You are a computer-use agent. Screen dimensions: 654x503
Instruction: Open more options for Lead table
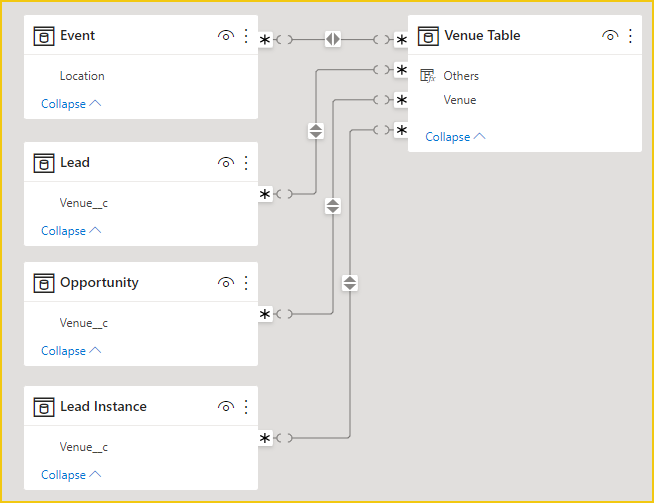[x=246, y=163]
